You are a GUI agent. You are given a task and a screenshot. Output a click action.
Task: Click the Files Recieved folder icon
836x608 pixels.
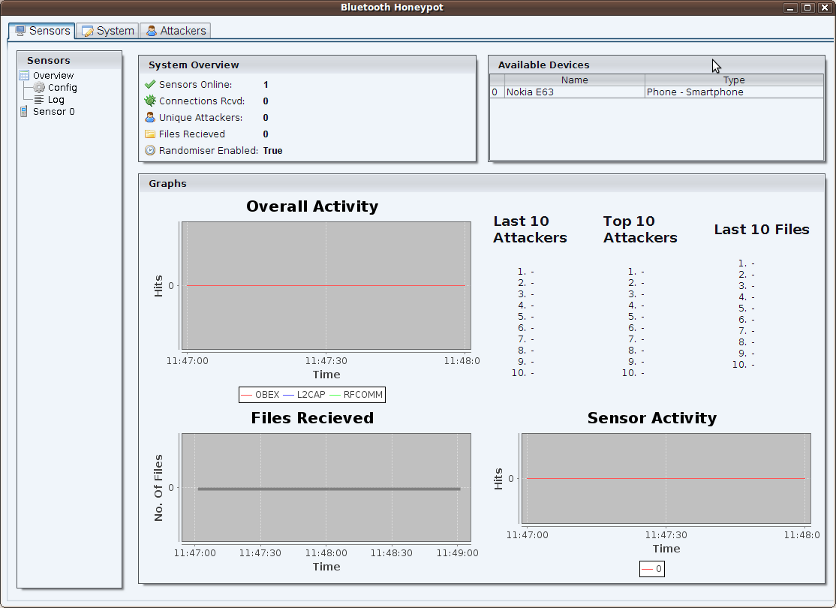150,134
